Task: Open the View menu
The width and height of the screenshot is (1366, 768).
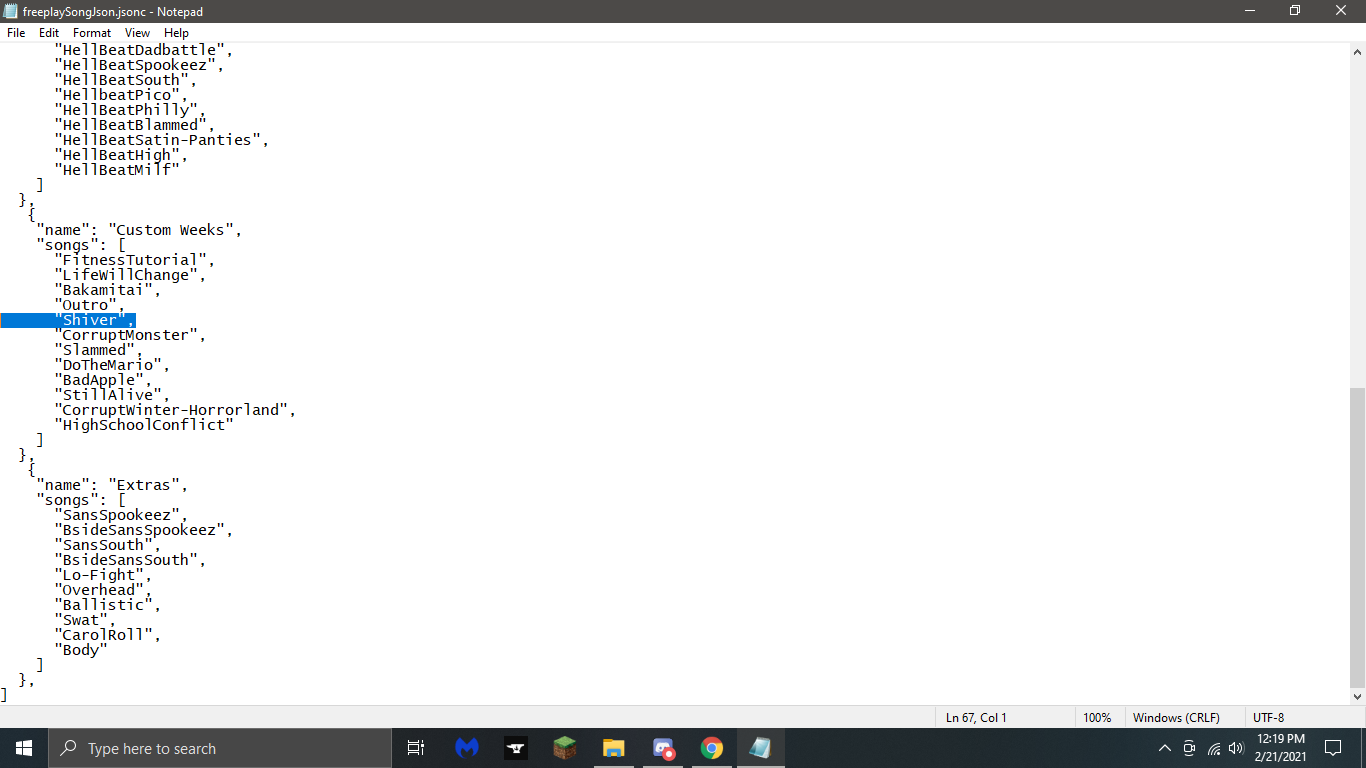Action: coord(137,32)
